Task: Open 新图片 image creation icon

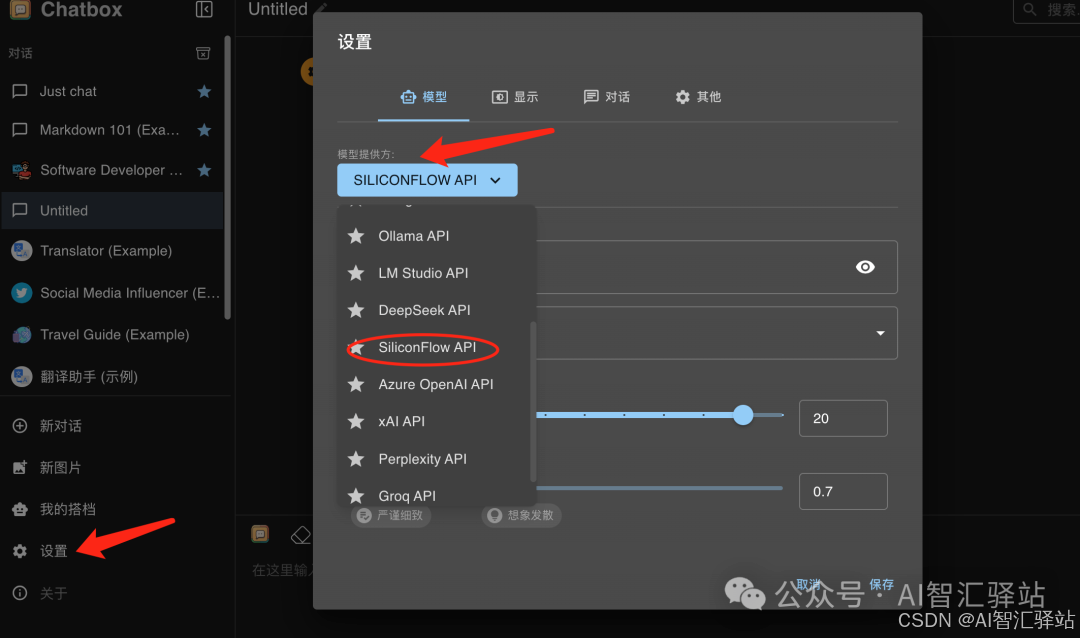Action: (x=19, y=467)
